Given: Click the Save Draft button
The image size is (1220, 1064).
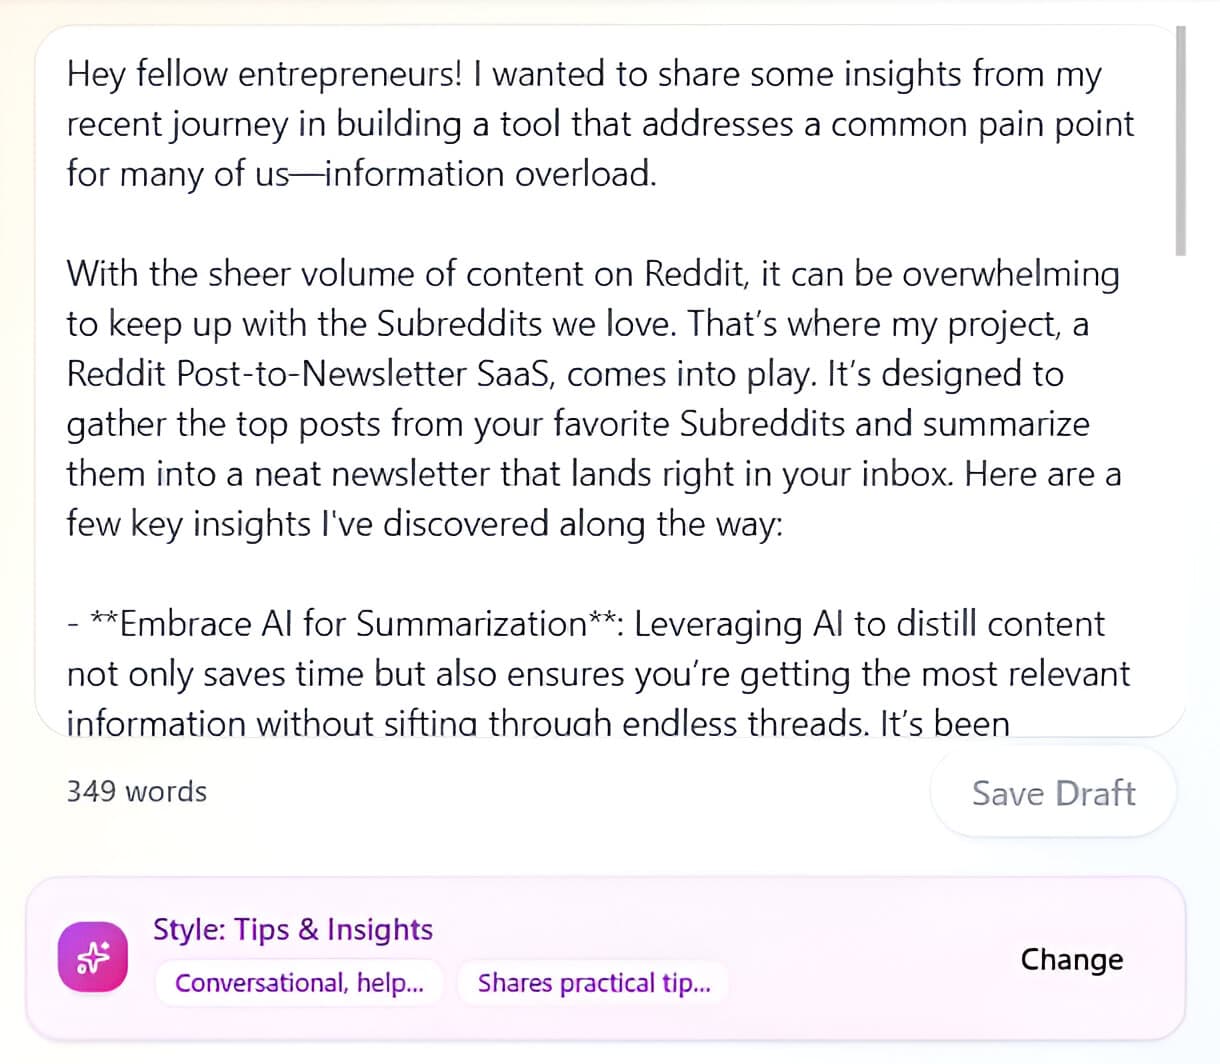Looking at the screenshot, I should click(1053, 792).
